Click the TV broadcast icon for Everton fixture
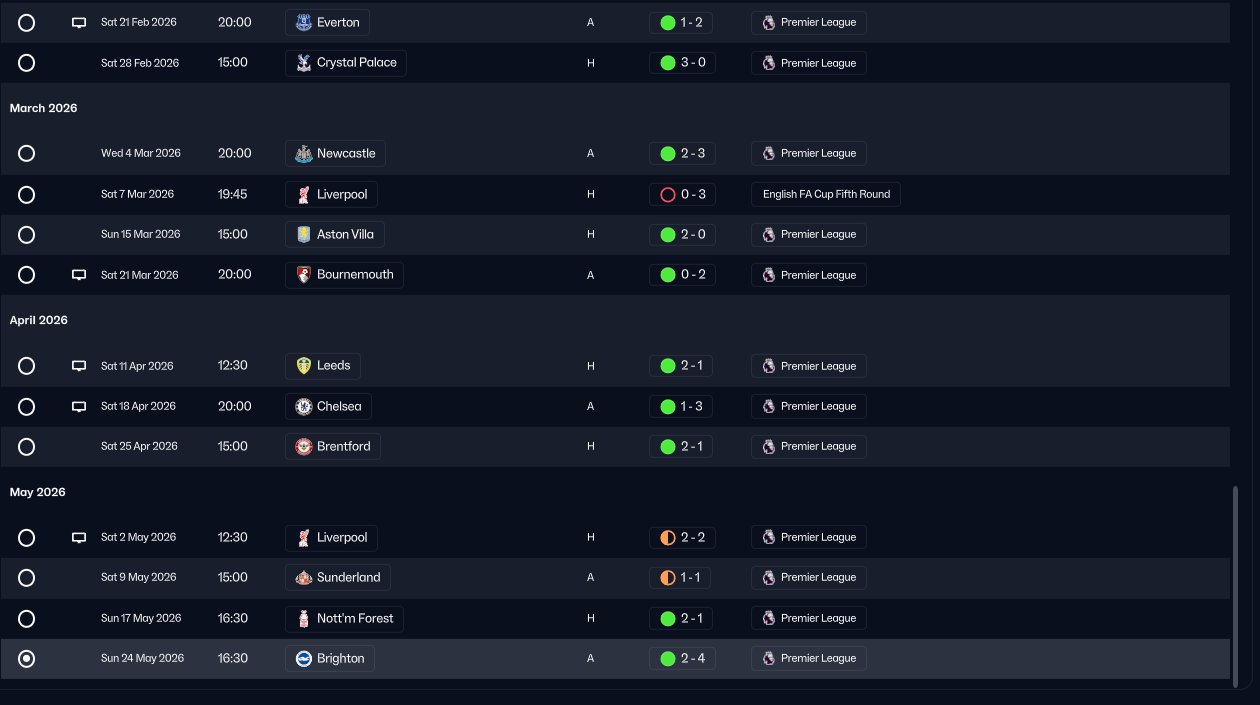Screen dimensions: 1260x705 click(x=79, y=23)
